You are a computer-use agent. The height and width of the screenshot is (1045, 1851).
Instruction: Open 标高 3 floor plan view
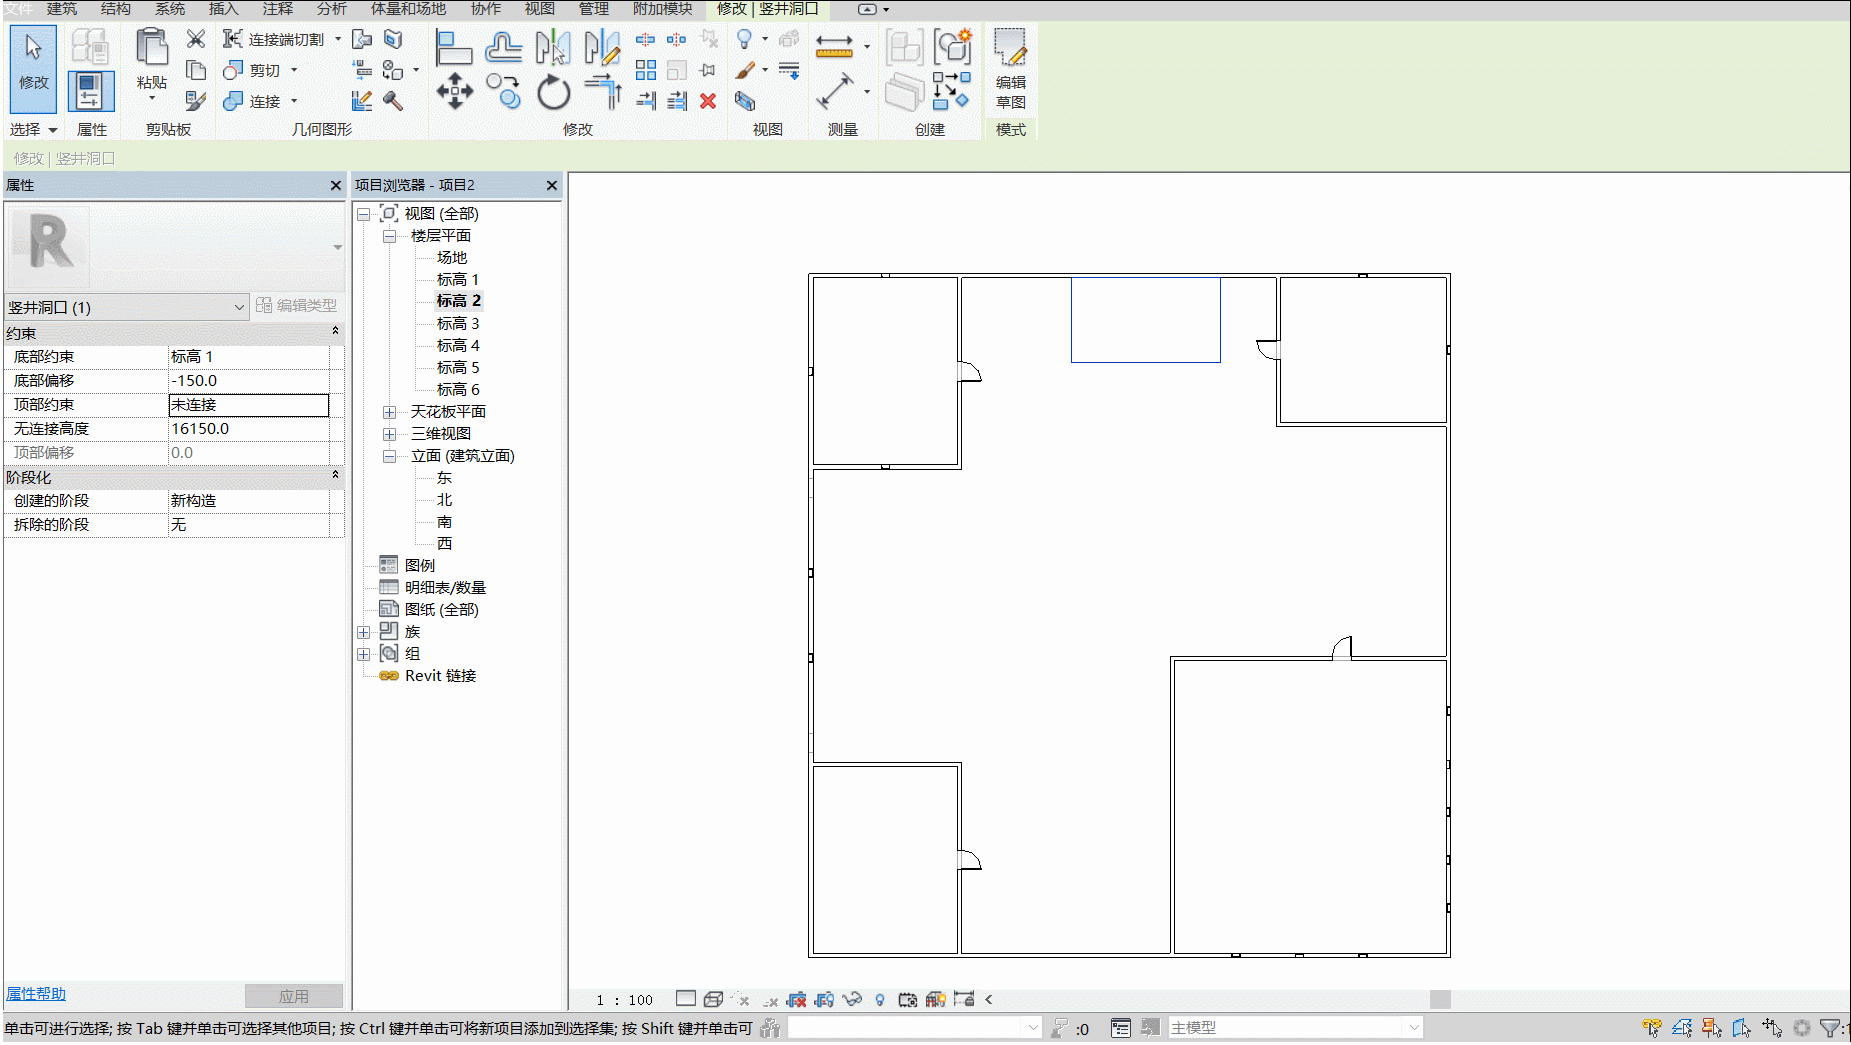458,323
